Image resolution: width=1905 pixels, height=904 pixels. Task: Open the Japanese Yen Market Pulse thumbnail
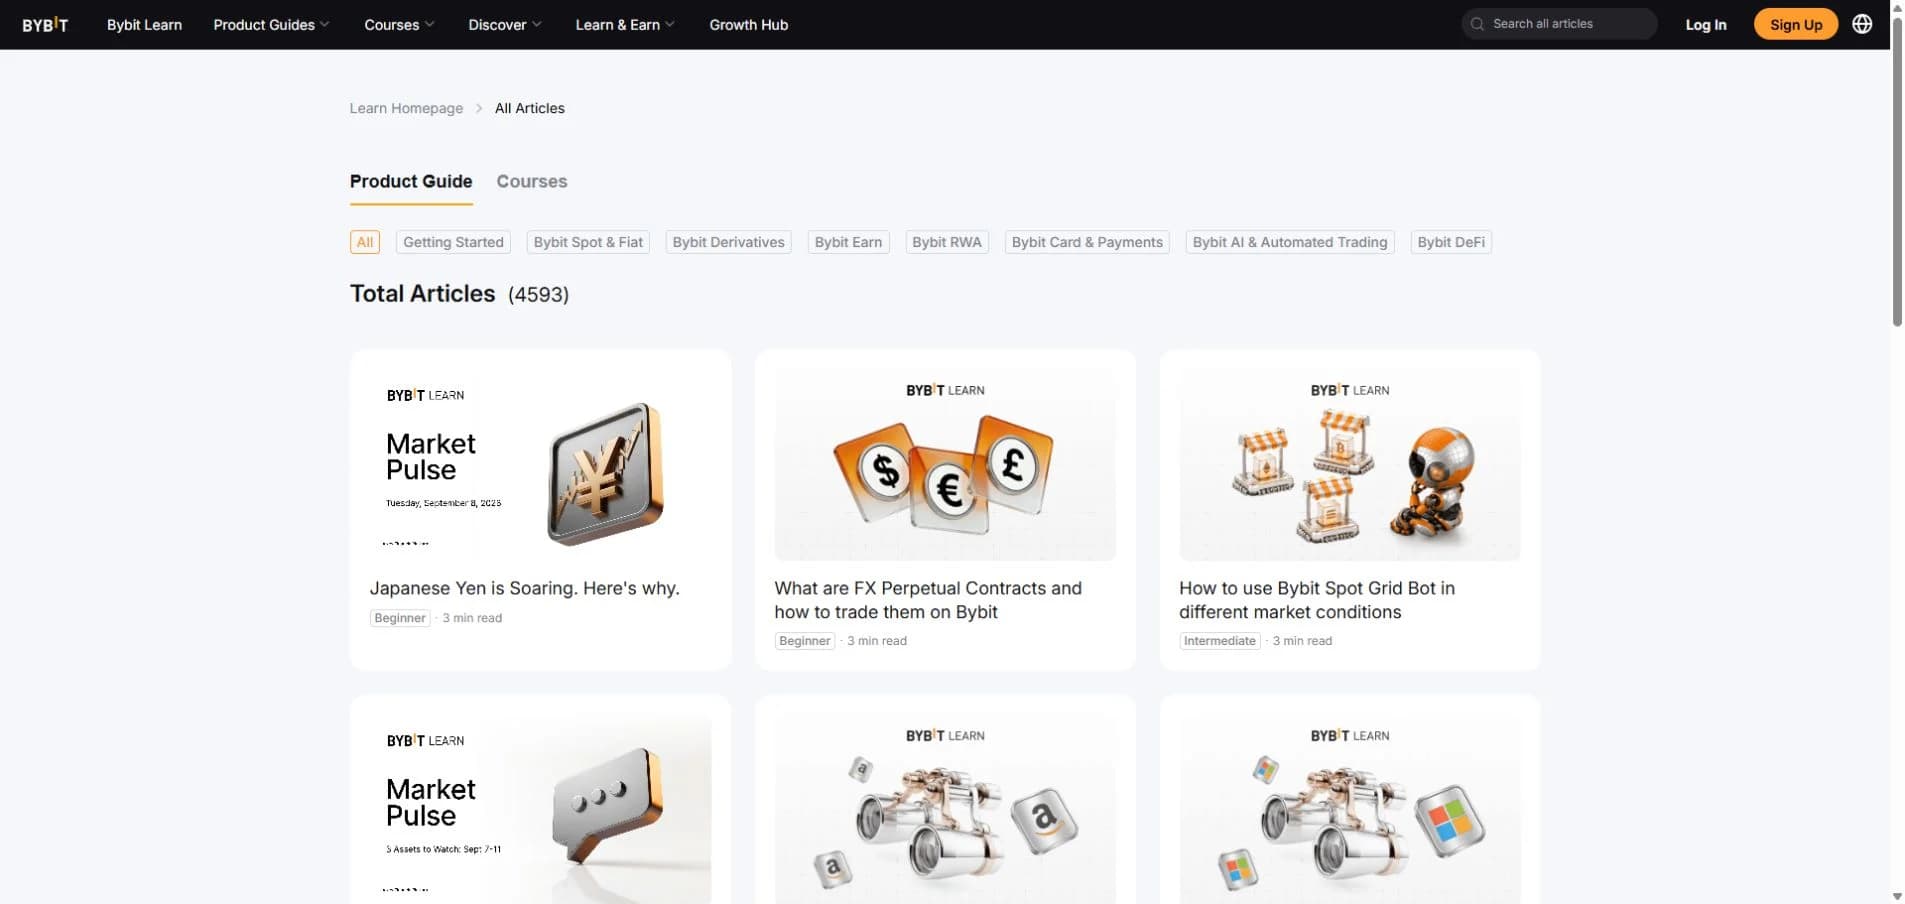pyautogui.click(x=540, y=465)
